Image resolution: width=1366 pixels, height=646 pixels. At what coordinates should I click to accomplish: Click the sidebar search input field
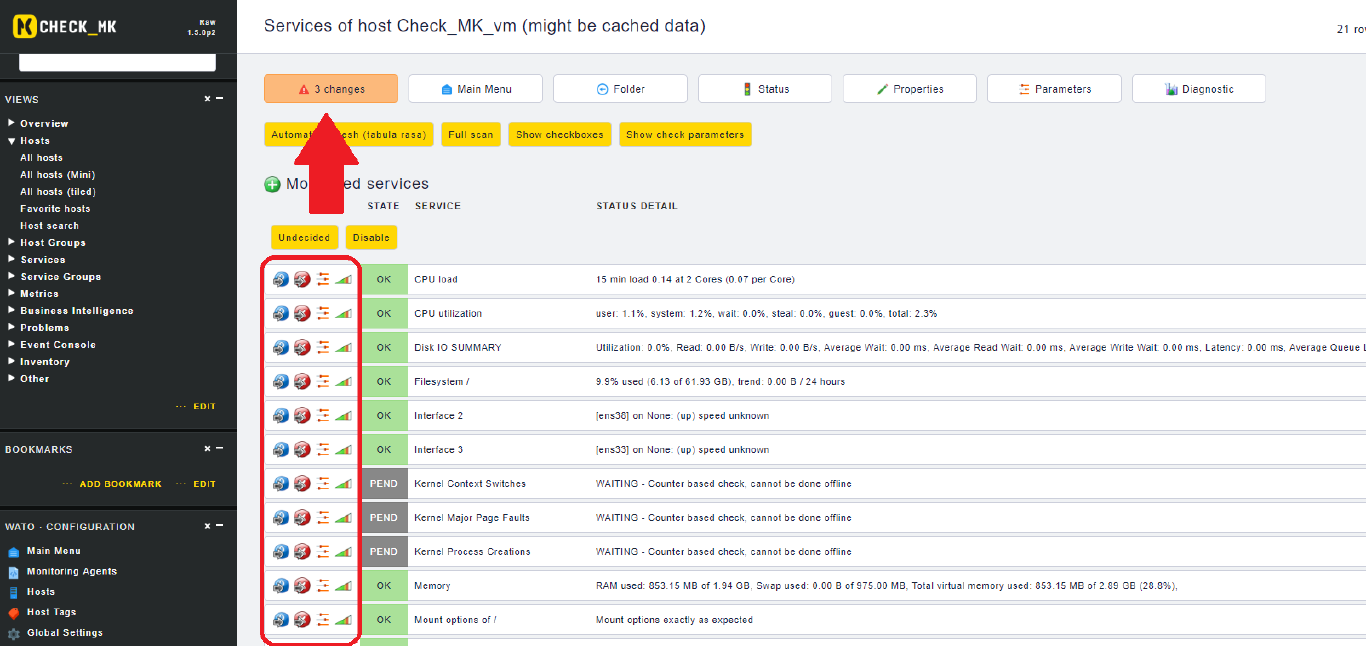point(117,62)
